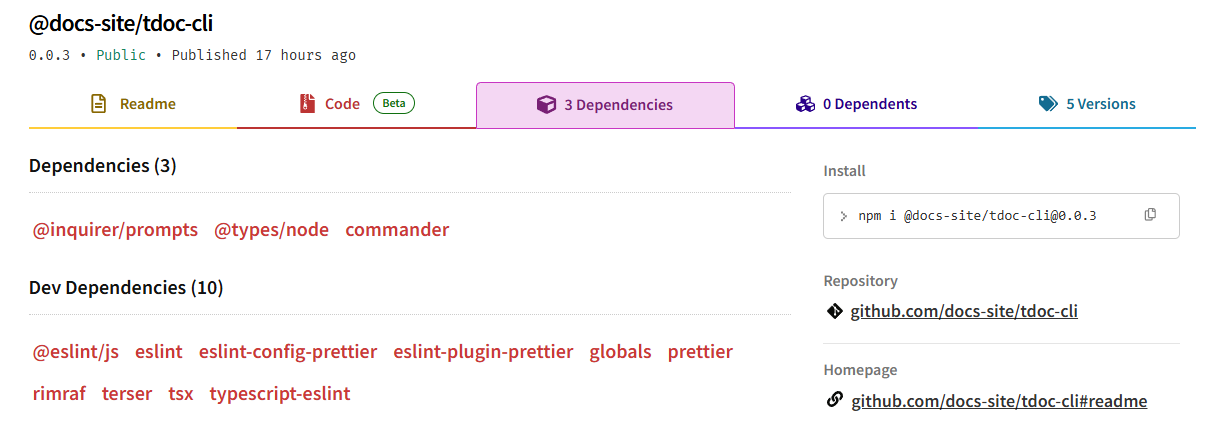The height and width of the screenshot is (425, 1224).
Task: Switch to the Readme tab
Action: click(133, 104)
